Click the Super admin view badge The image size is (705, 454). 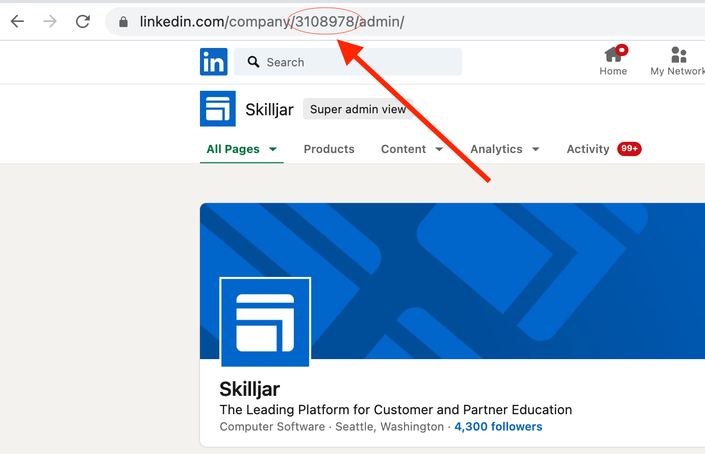click(358, 109)
